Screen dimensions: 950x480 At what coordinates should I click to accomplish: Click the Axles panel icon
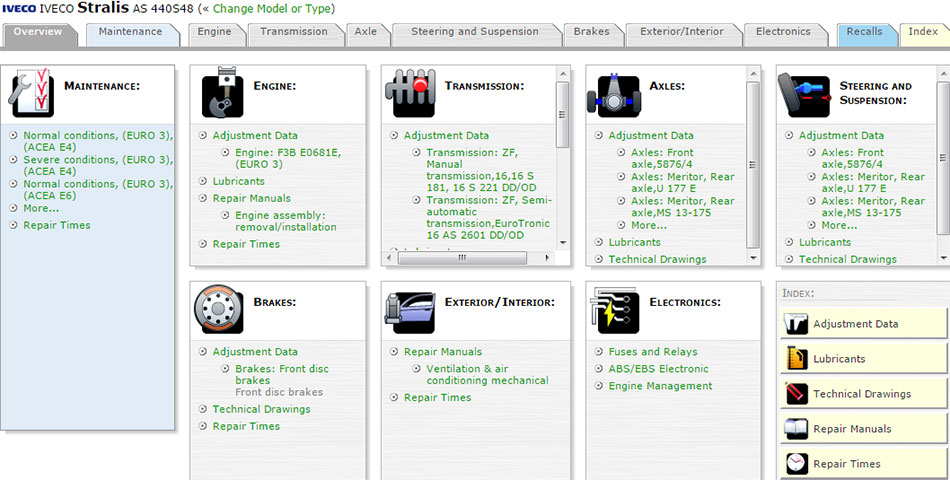pos(614,95)
